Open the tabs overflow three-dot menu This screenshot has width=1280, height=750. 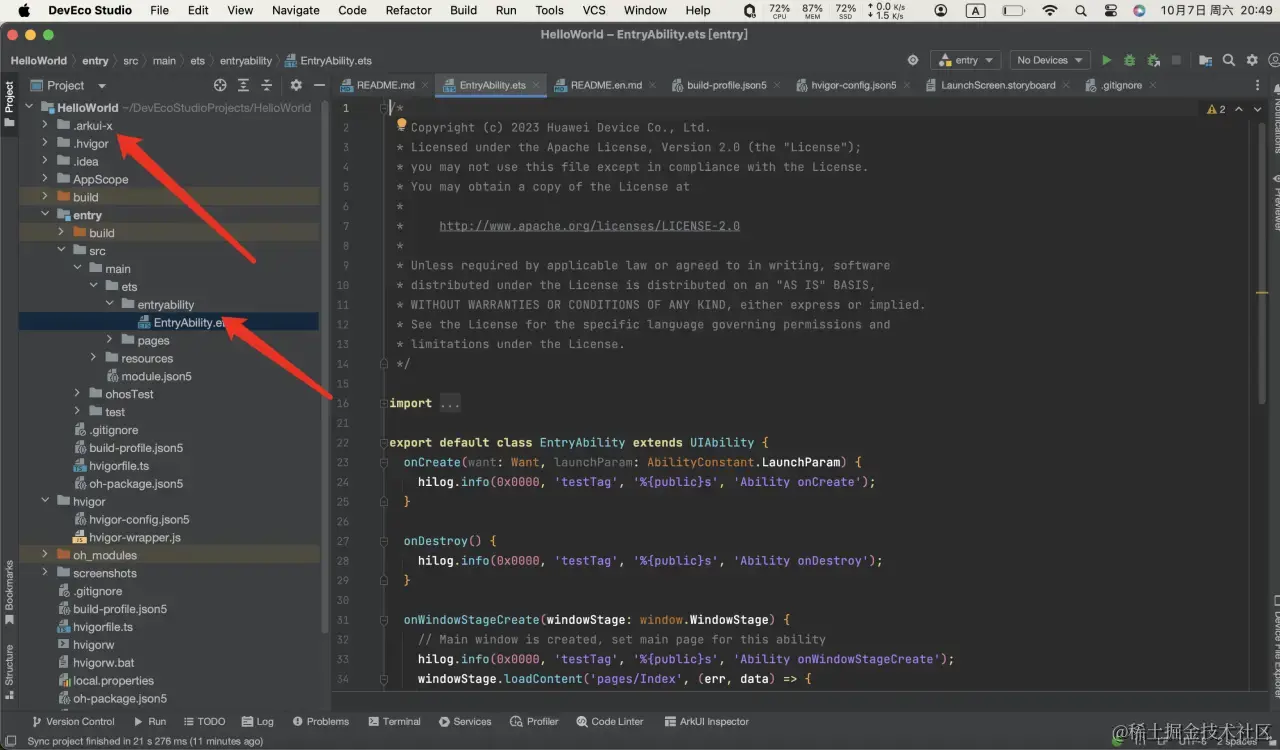pos(1258,85)
